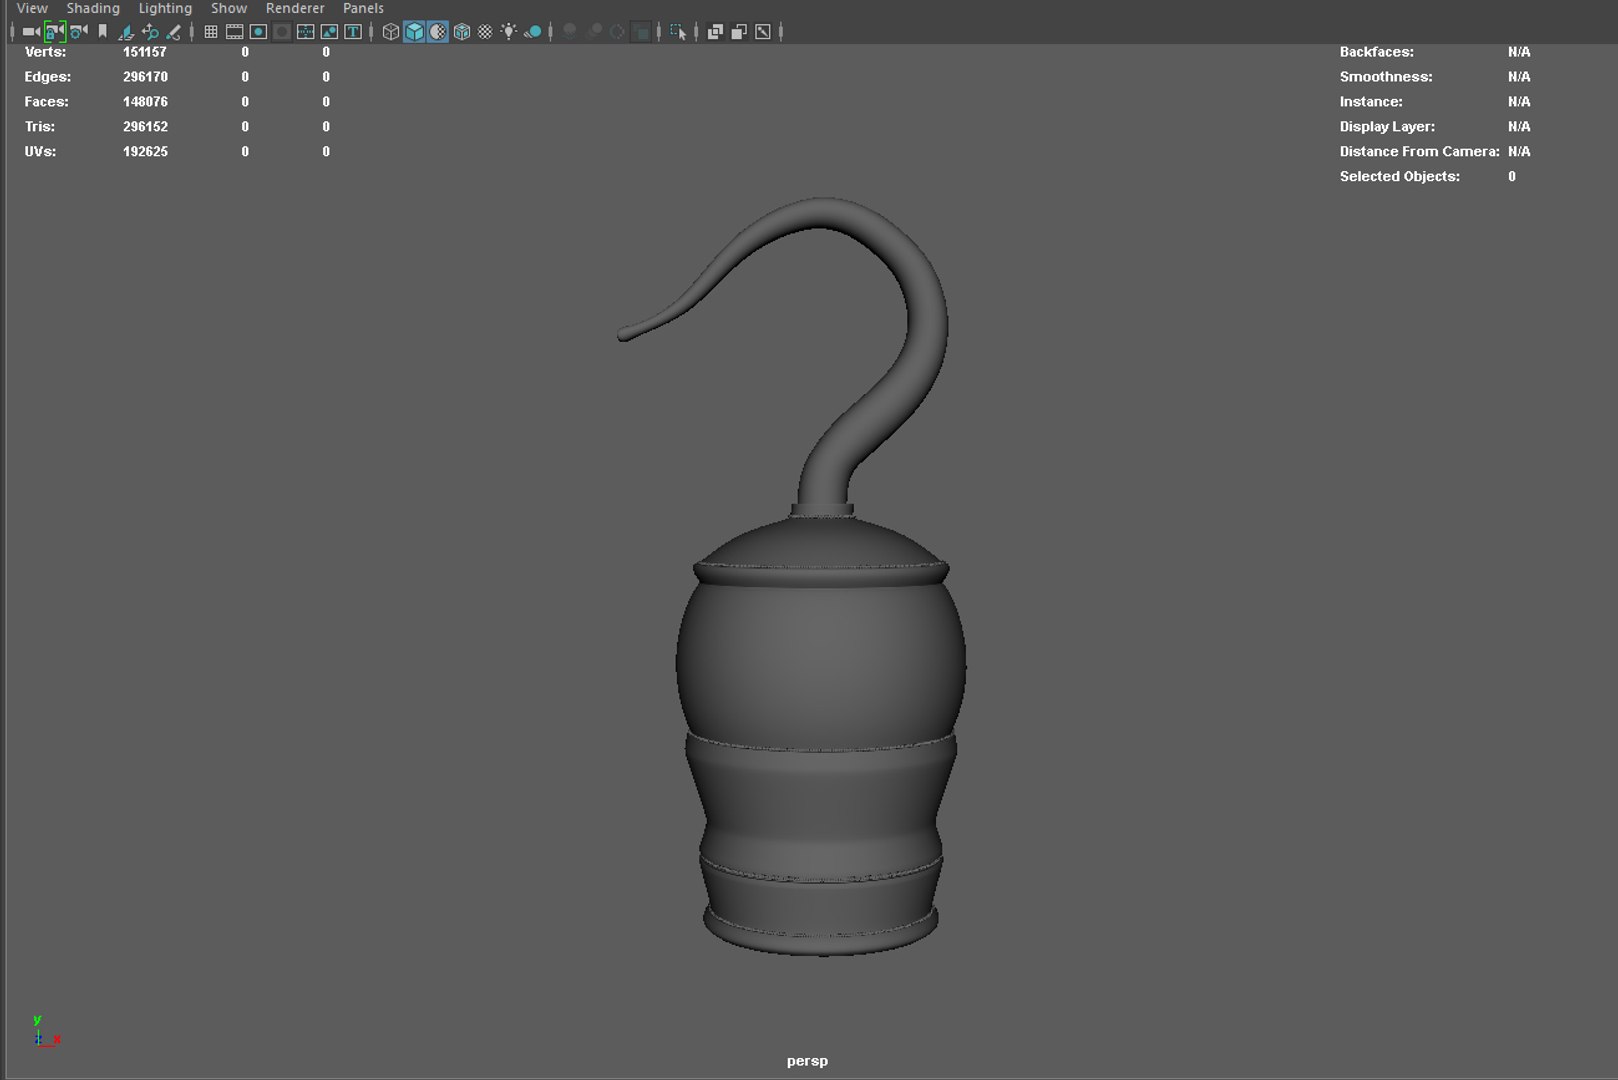Toggle the Safe Title icon

[353, 32]
